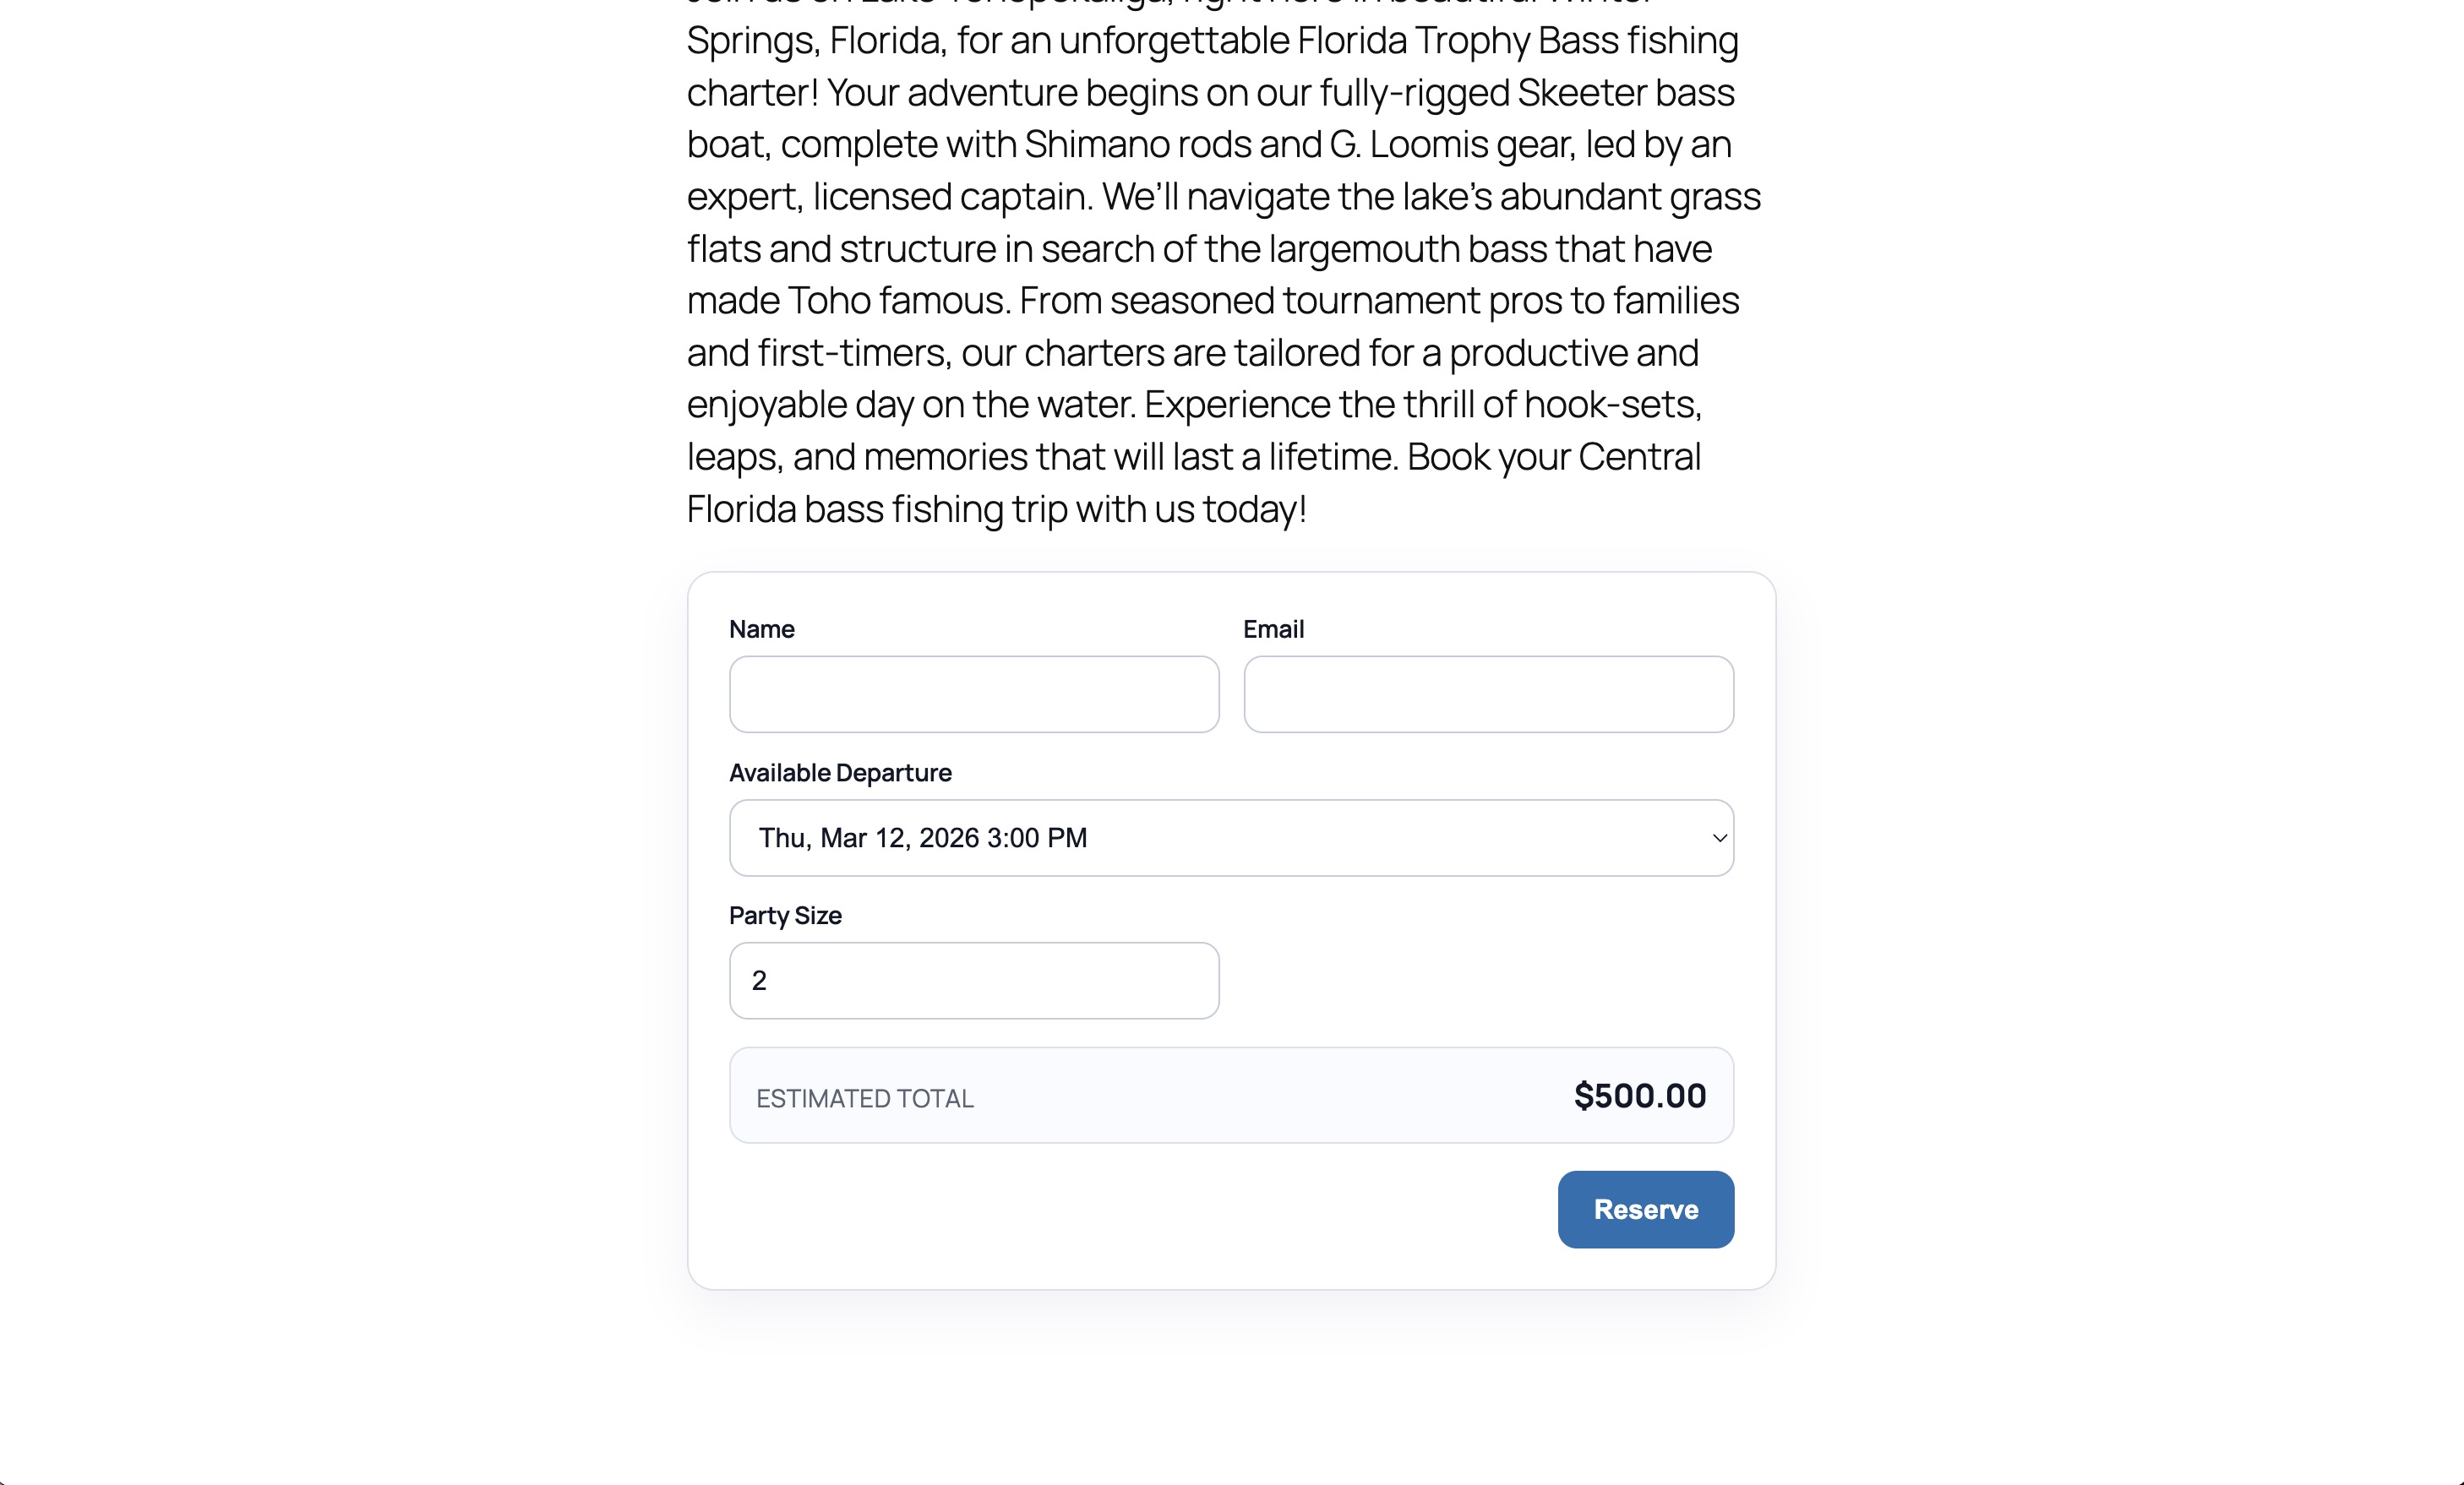Click the $500.00 price text
2464x1485 pixels.
click(x=1639, y=1095)
